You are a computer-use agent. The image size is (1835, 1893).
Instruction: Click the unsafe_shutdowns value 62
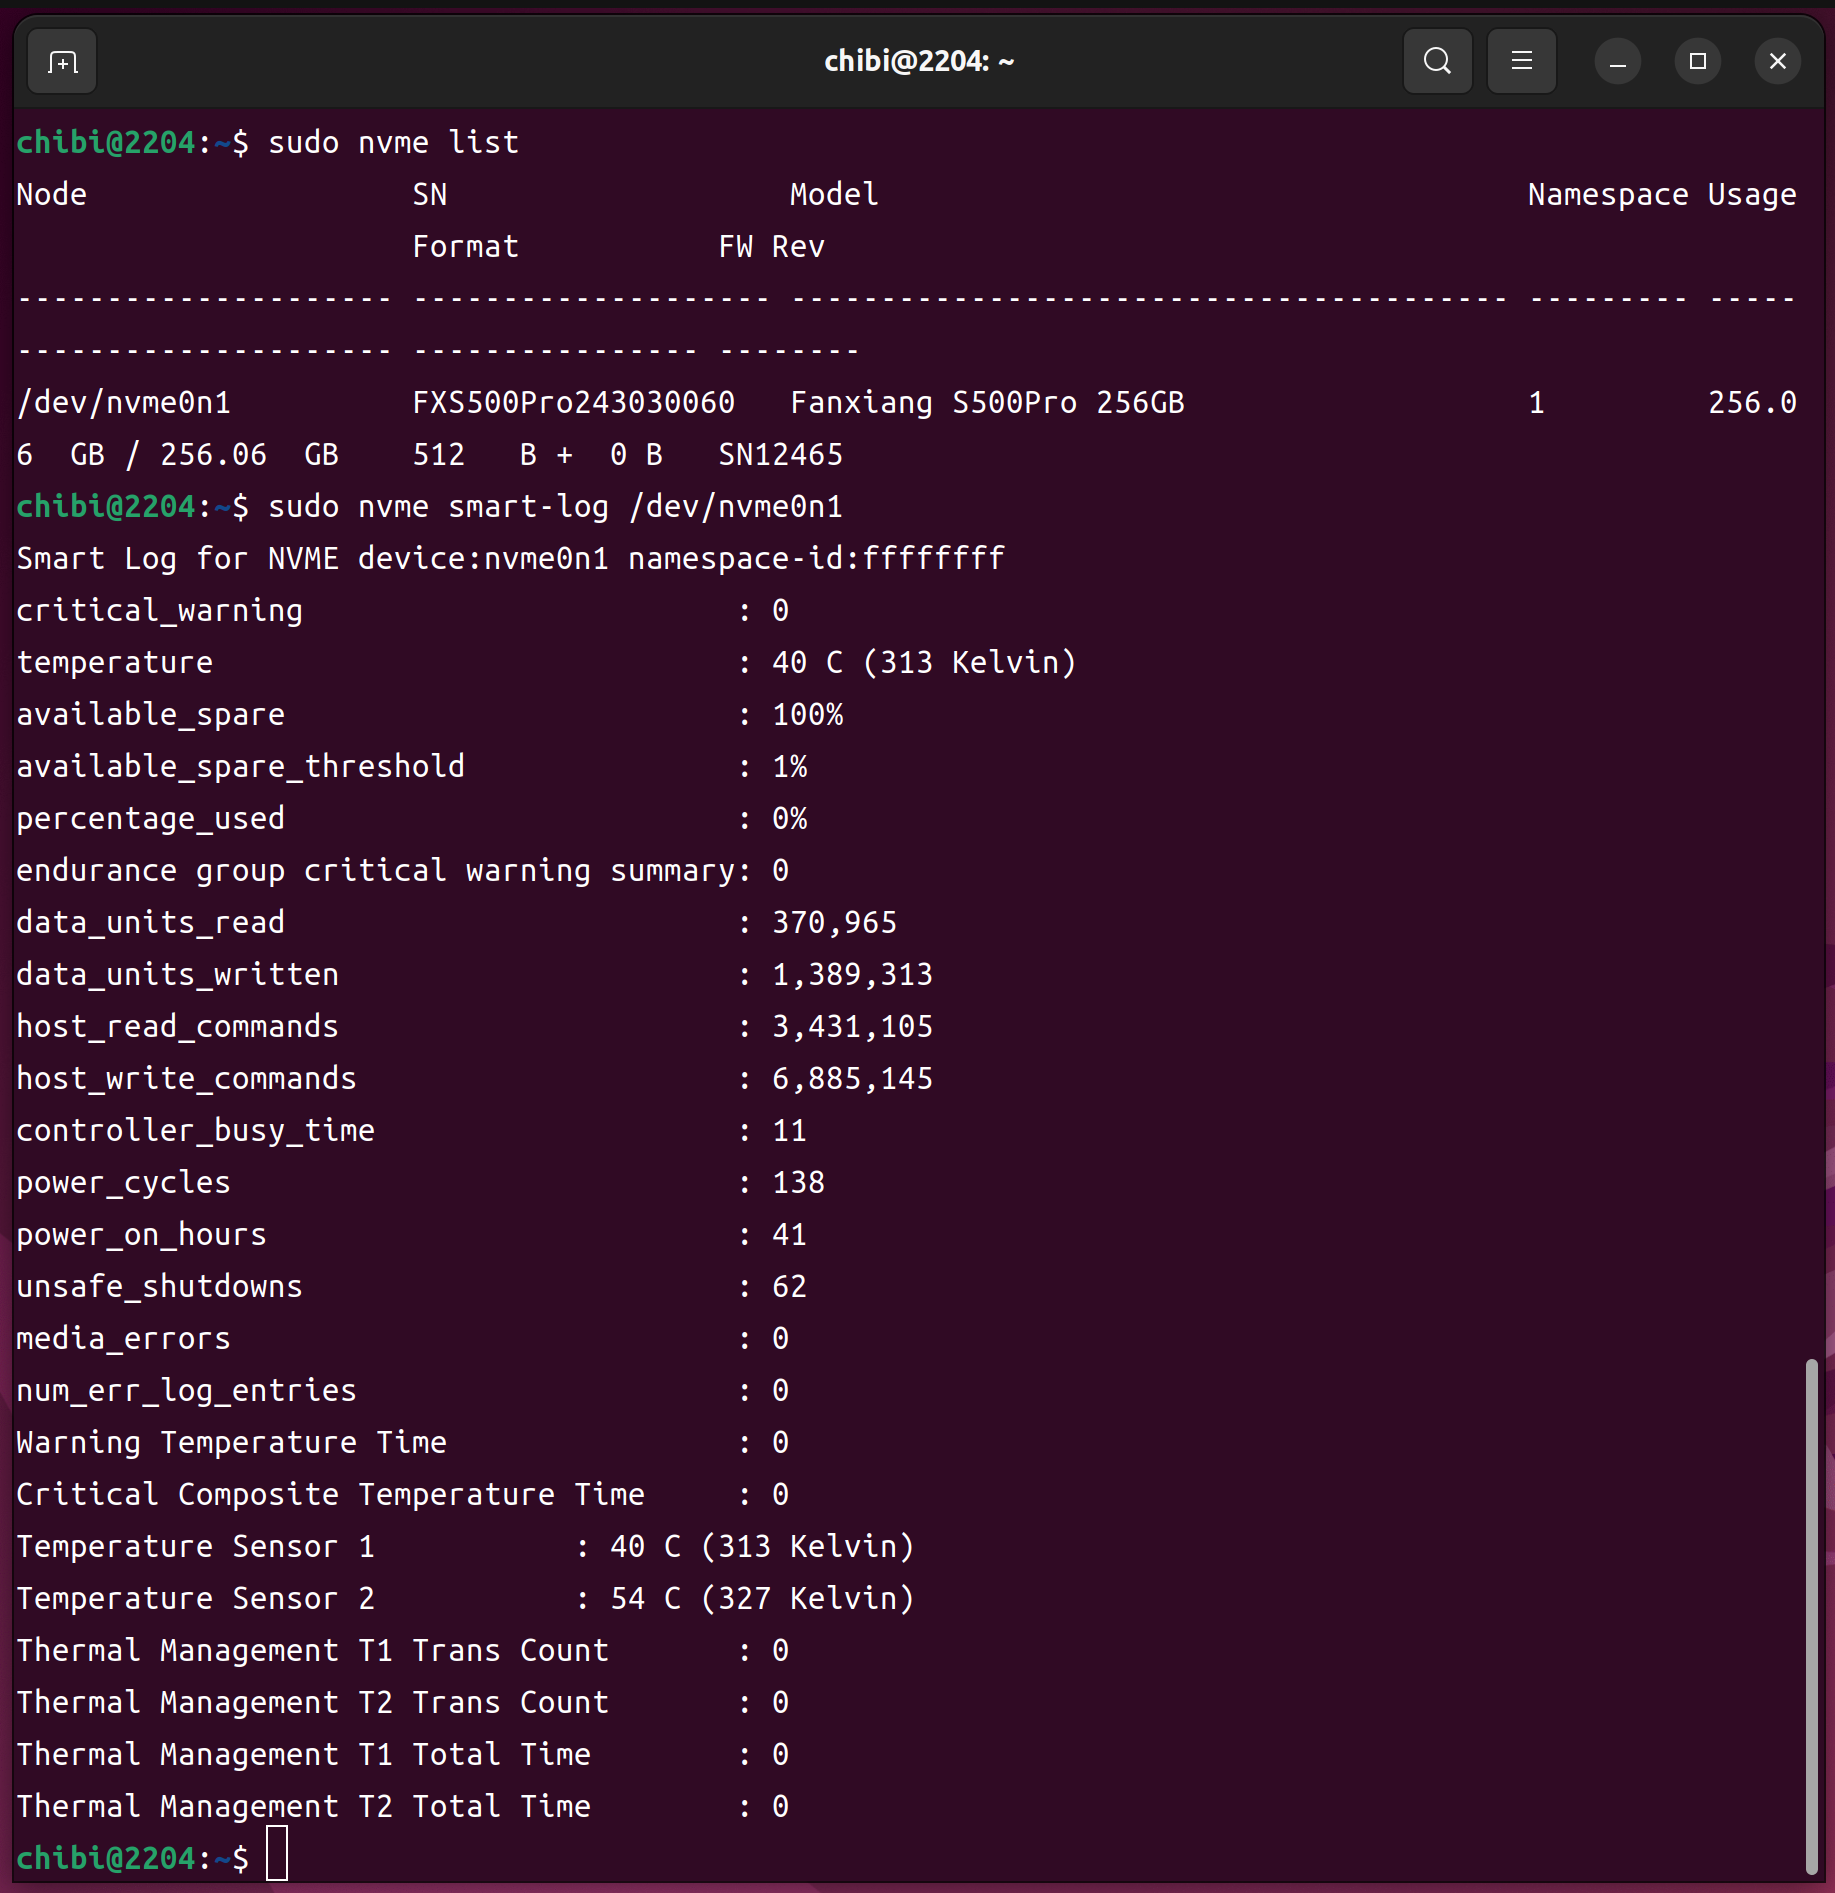click(x=789, y=1287)
